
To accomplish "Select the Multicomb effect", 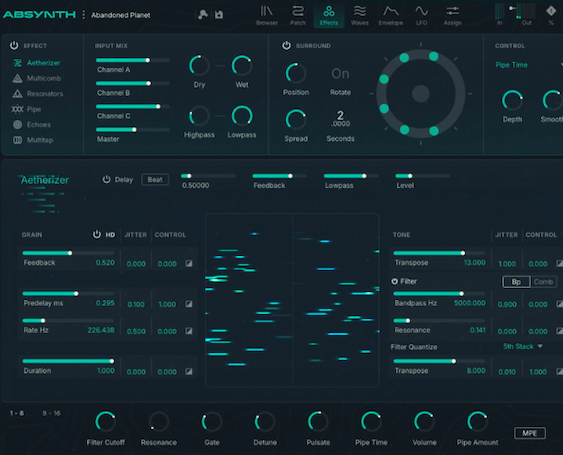I will click(37, 78).
